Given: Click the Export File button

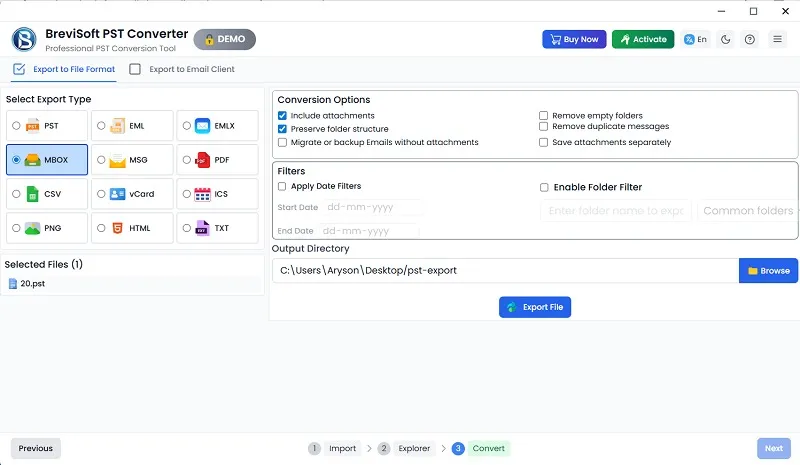Looking at the screenshot, I should (535, 307).
